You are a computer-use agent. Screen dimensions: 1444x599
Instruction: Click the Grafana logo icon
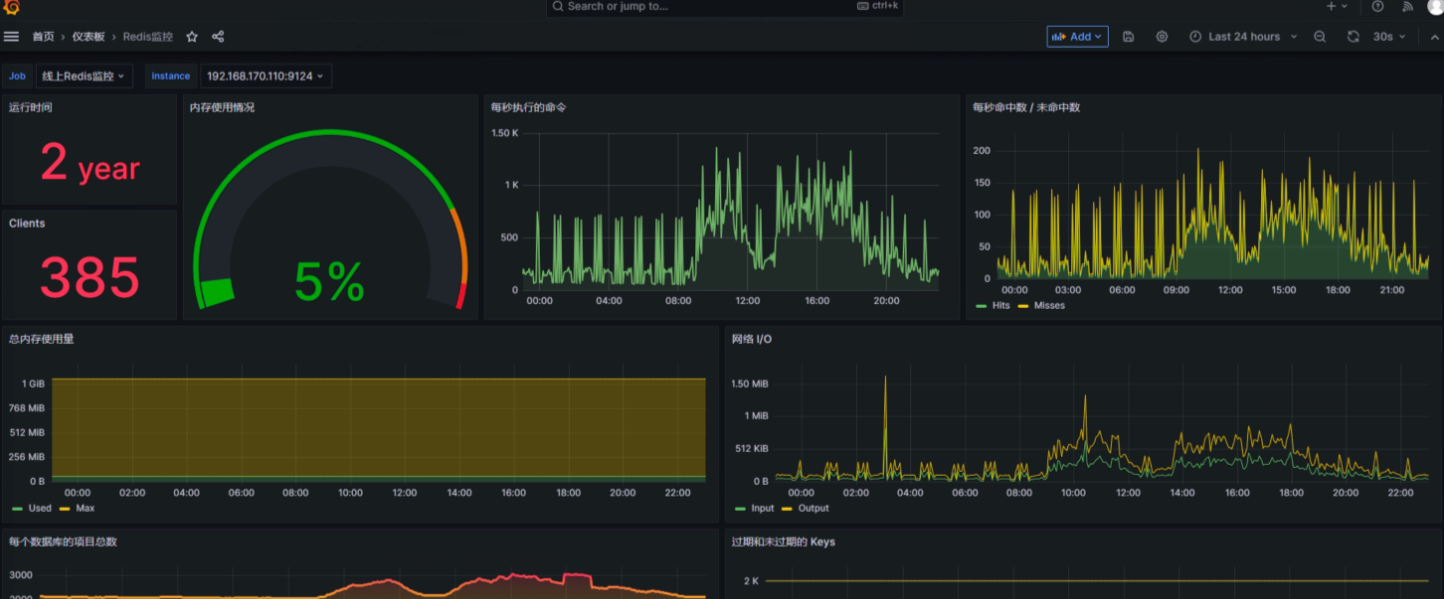pos(11,6)
